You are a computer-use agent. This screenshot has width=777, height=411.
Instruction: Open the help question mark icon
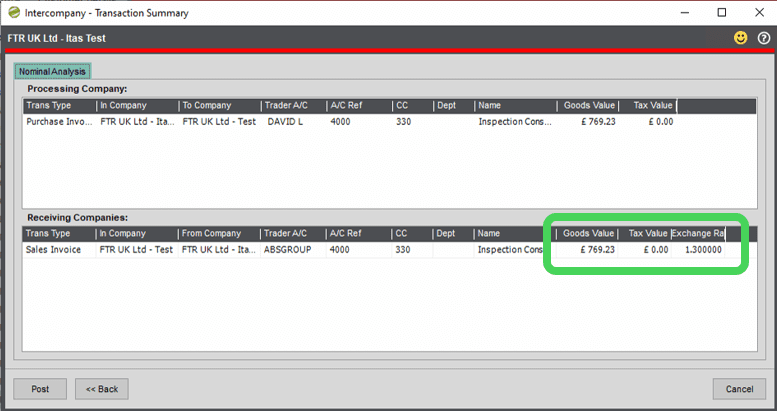coord(764,38)
